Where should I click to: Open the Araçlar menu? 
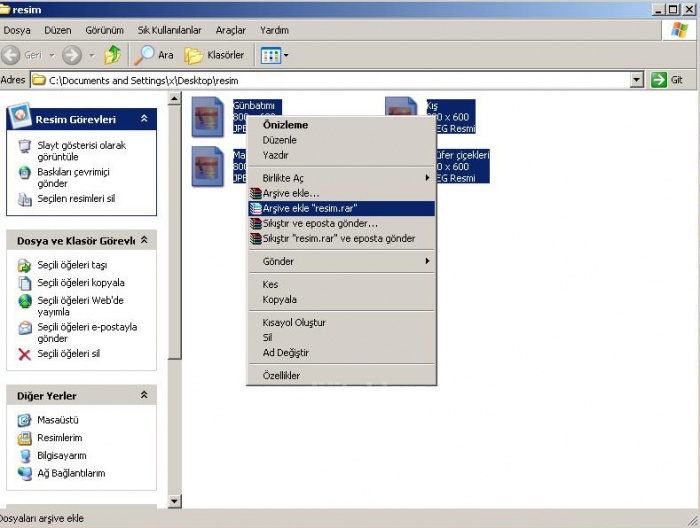tap(230, 30)
